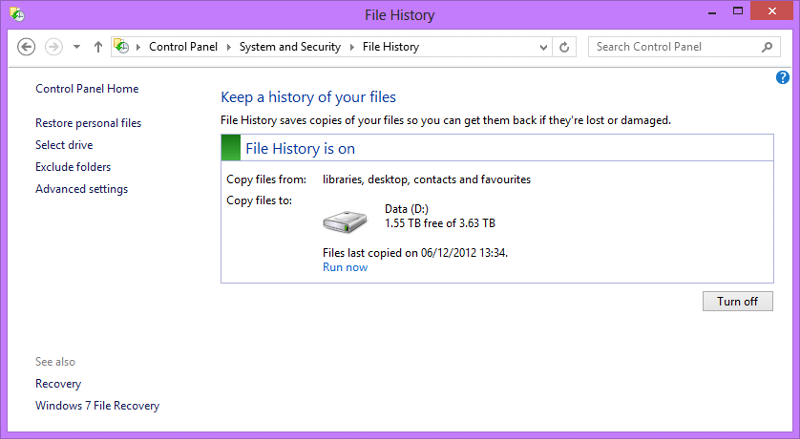Click the Forward navigation arrow

(54, 47)
